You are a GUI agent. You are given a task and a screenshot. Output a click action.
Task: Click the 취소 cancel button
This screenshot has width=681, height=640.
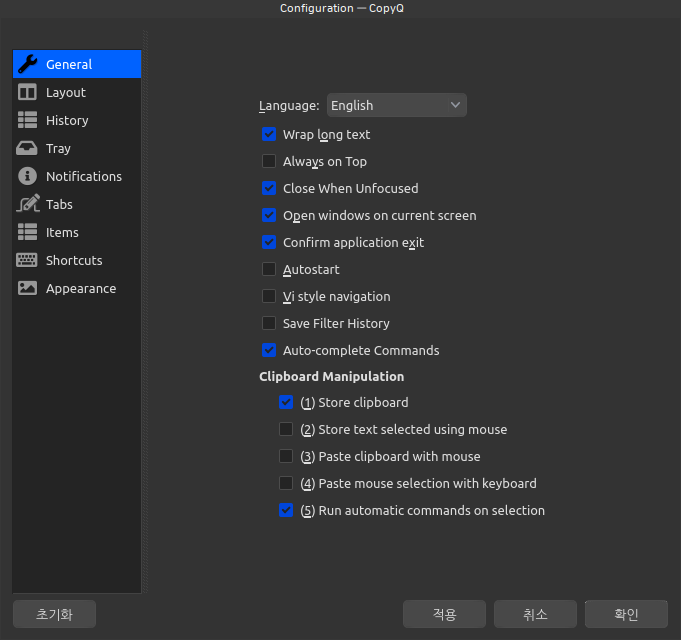(x=535, y=614)
